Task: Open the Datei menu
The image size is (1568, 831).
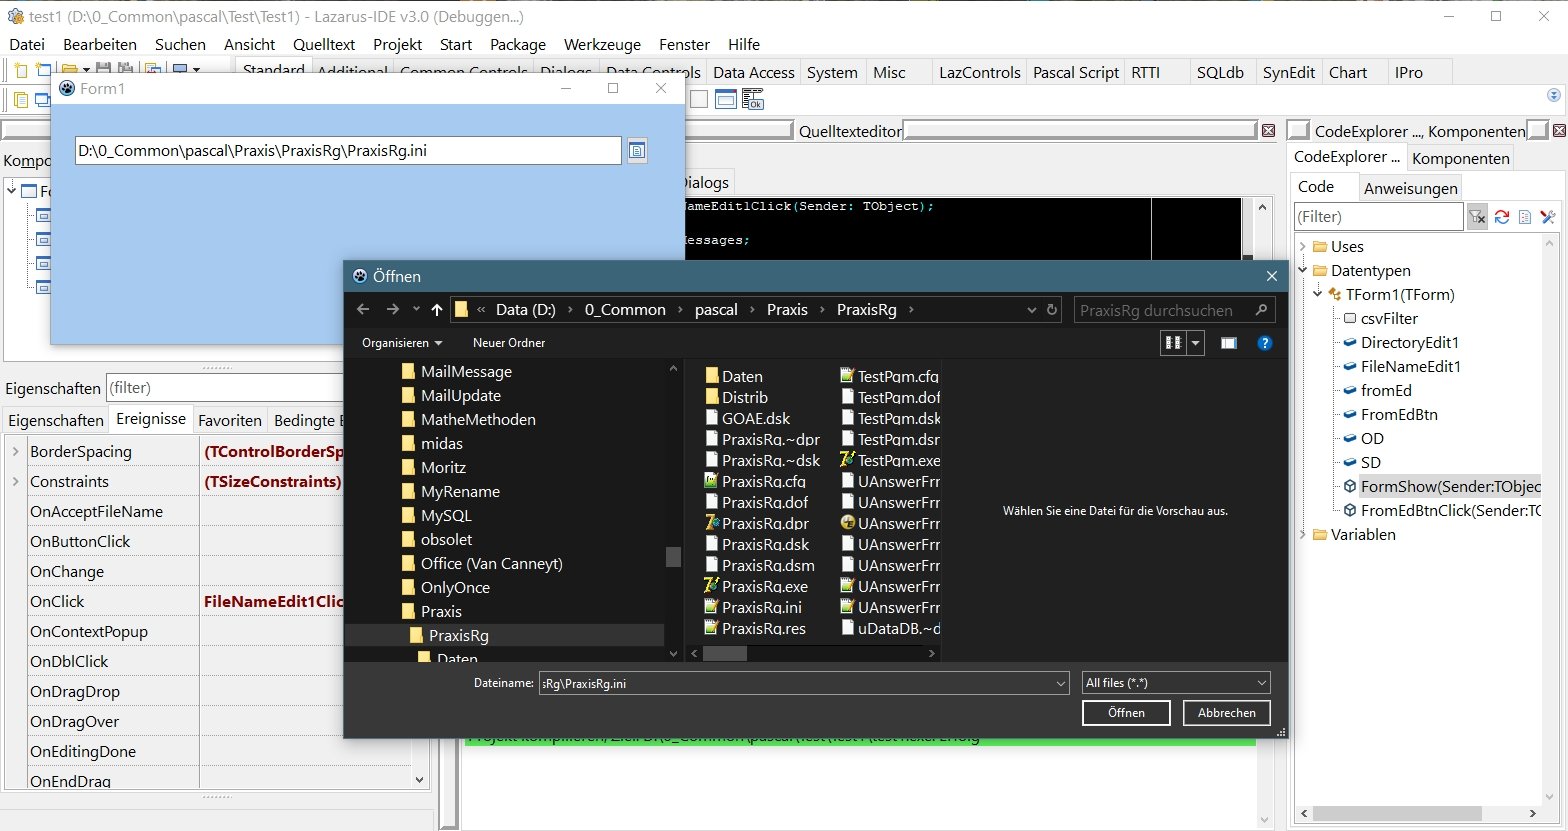Action: pyautogui.click(x=27, y=44)
